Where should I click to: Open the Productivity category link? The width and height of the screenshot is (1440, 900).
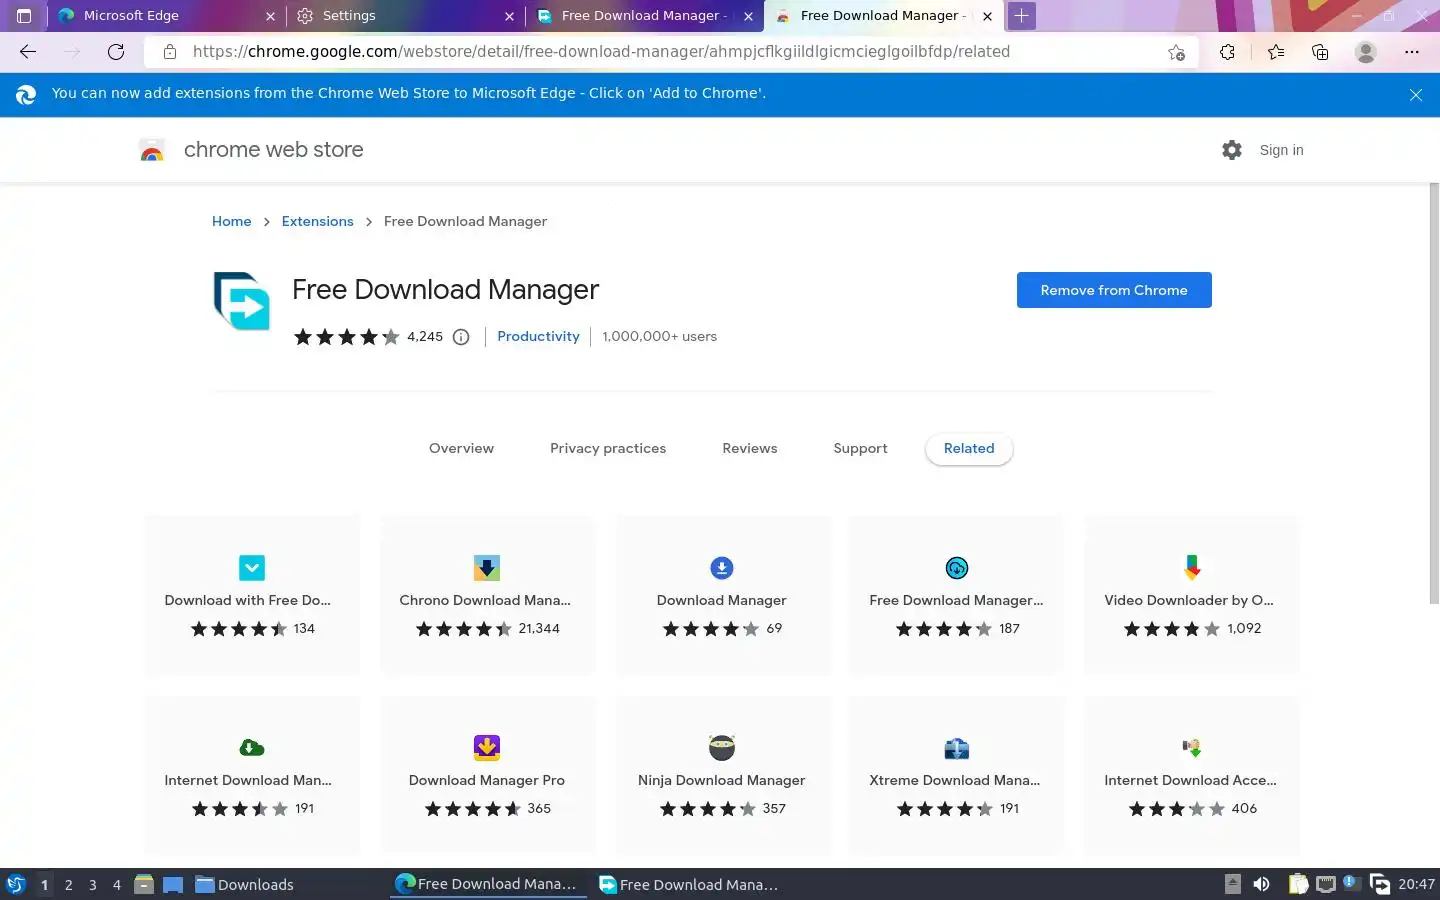click(x=538, y=337)
